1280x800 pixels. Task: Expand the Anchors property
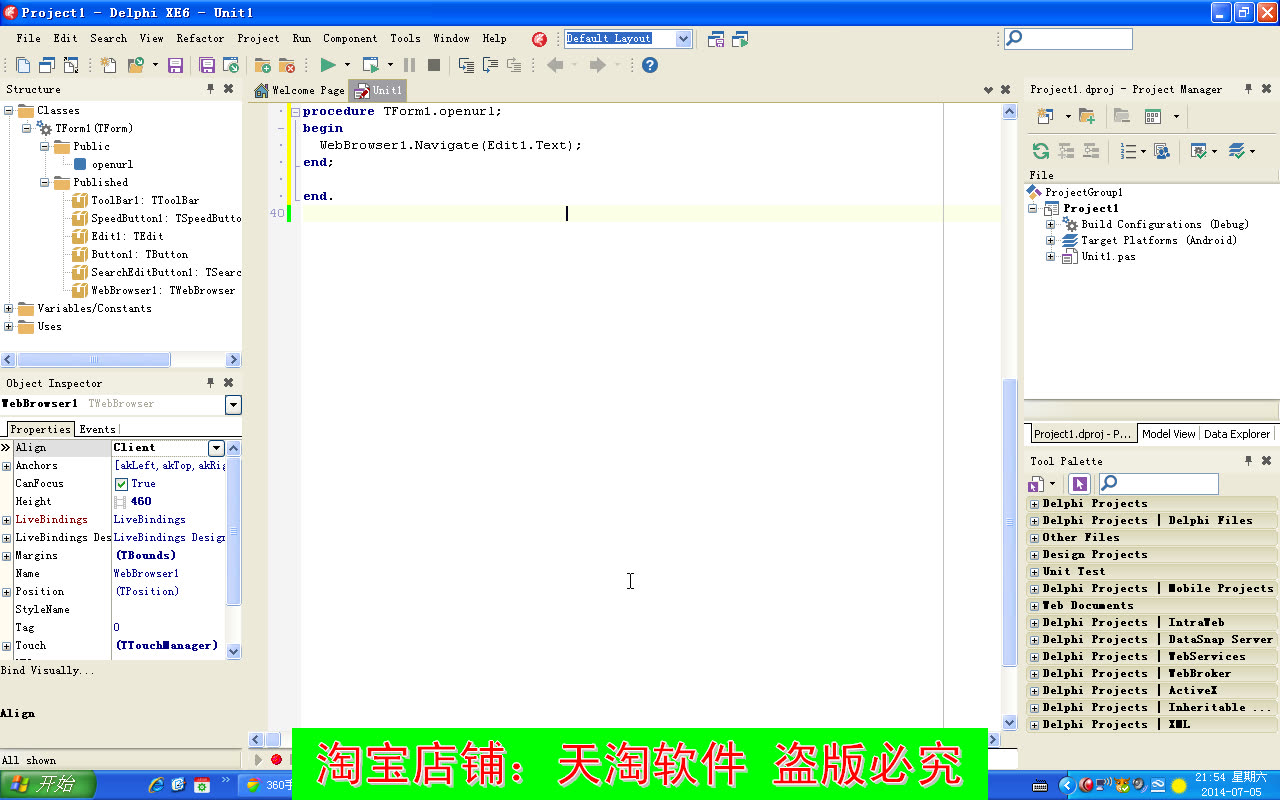click(x=6, y=466)
